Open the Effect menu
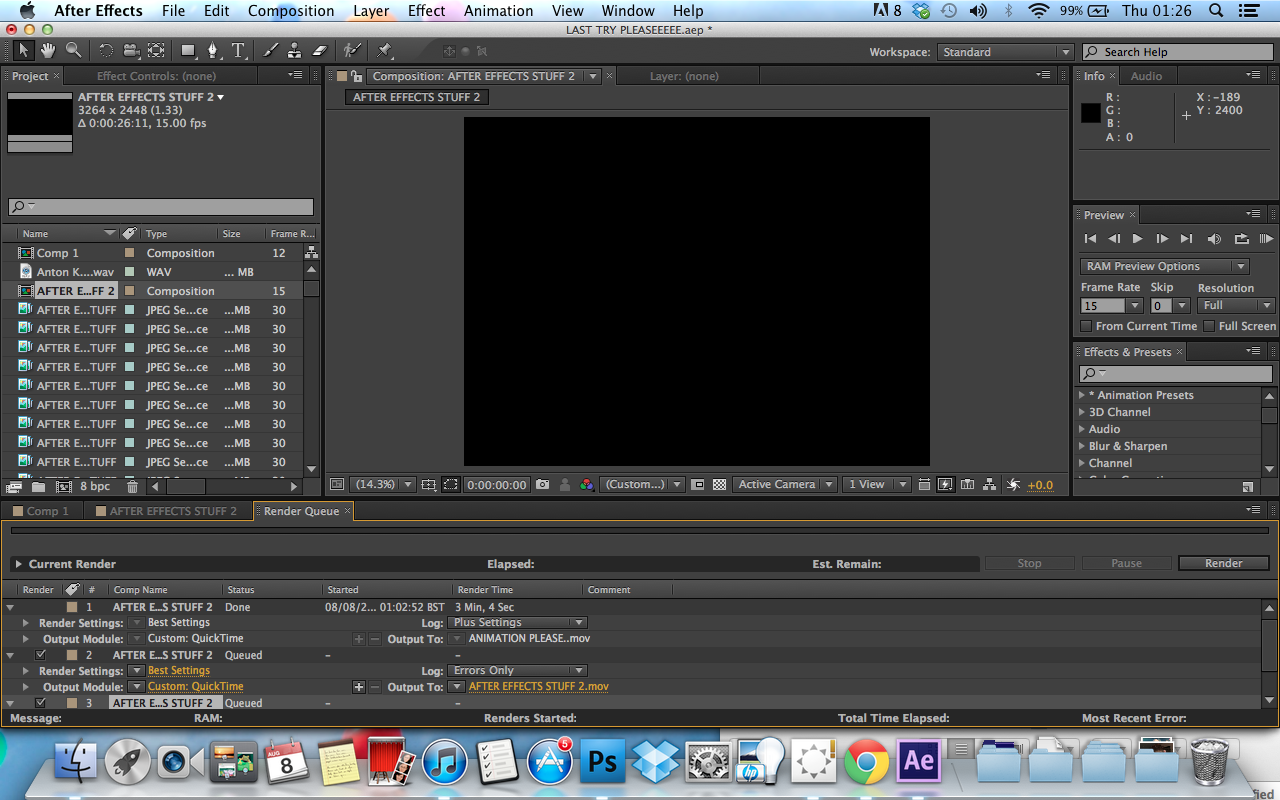Viewport: 1280px width, 800px height. click(x=426, y=11)
